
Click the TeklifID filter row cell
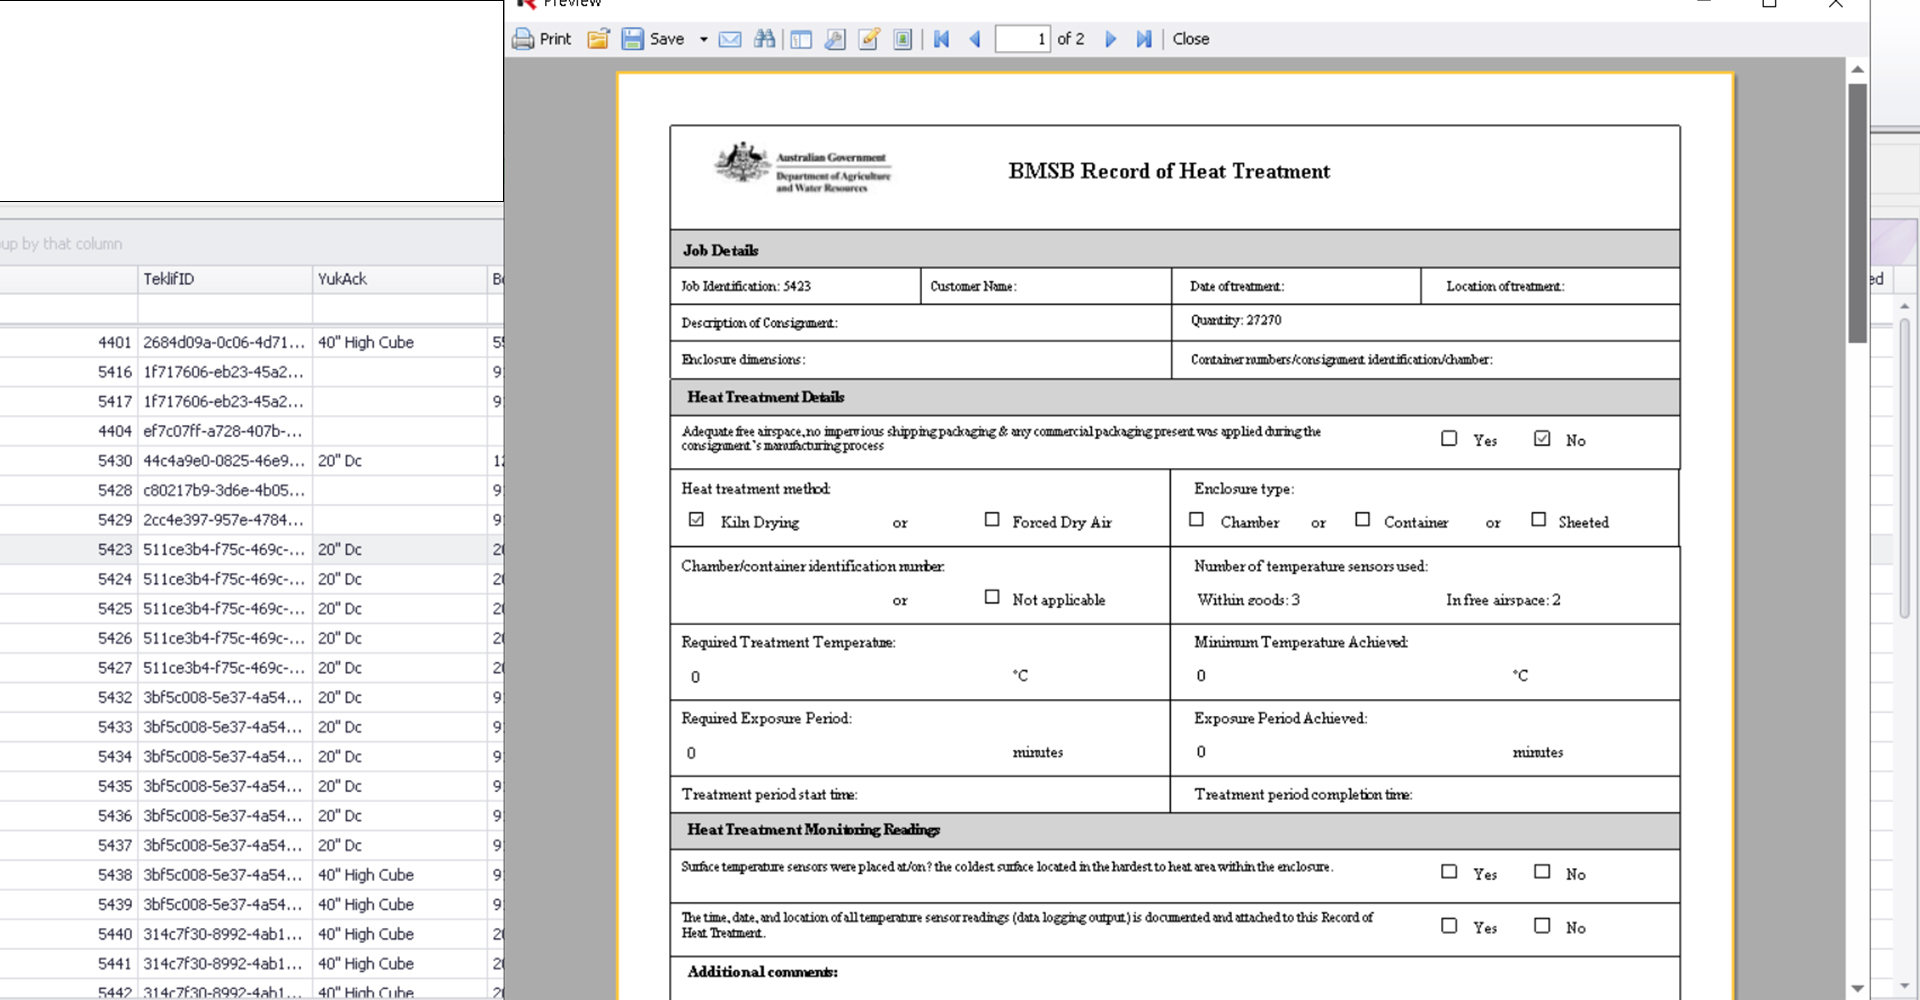(x=225, y=310)
